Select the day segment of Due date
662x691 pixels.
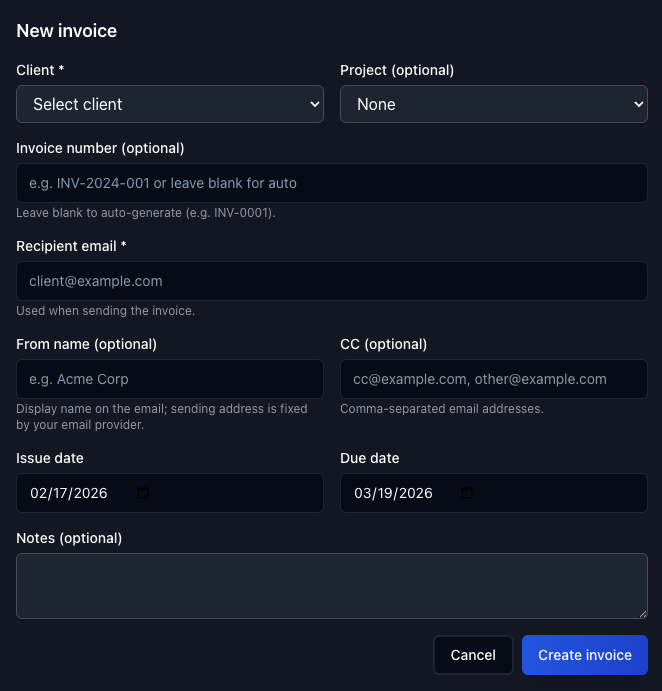coord(386,493)
